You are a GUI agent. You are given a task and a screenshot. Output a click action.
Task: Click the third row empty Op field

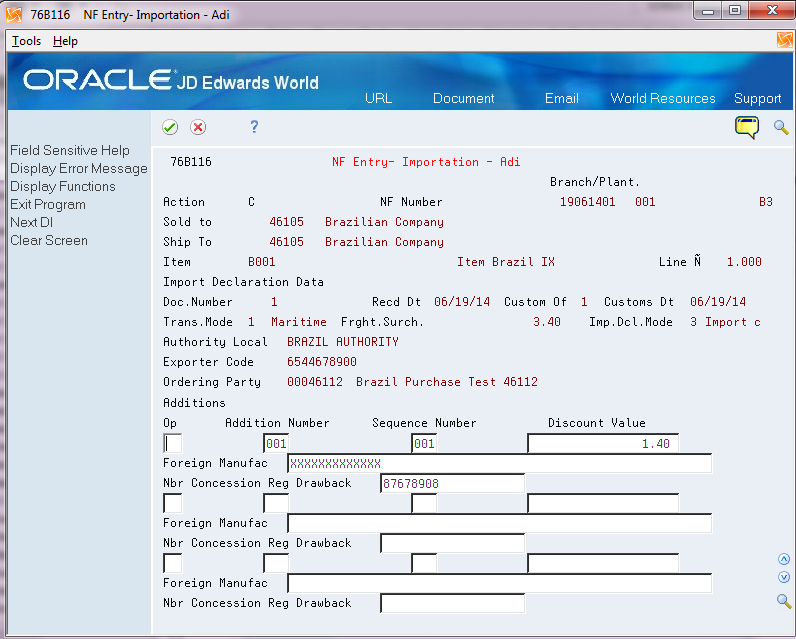click(173, 563)
